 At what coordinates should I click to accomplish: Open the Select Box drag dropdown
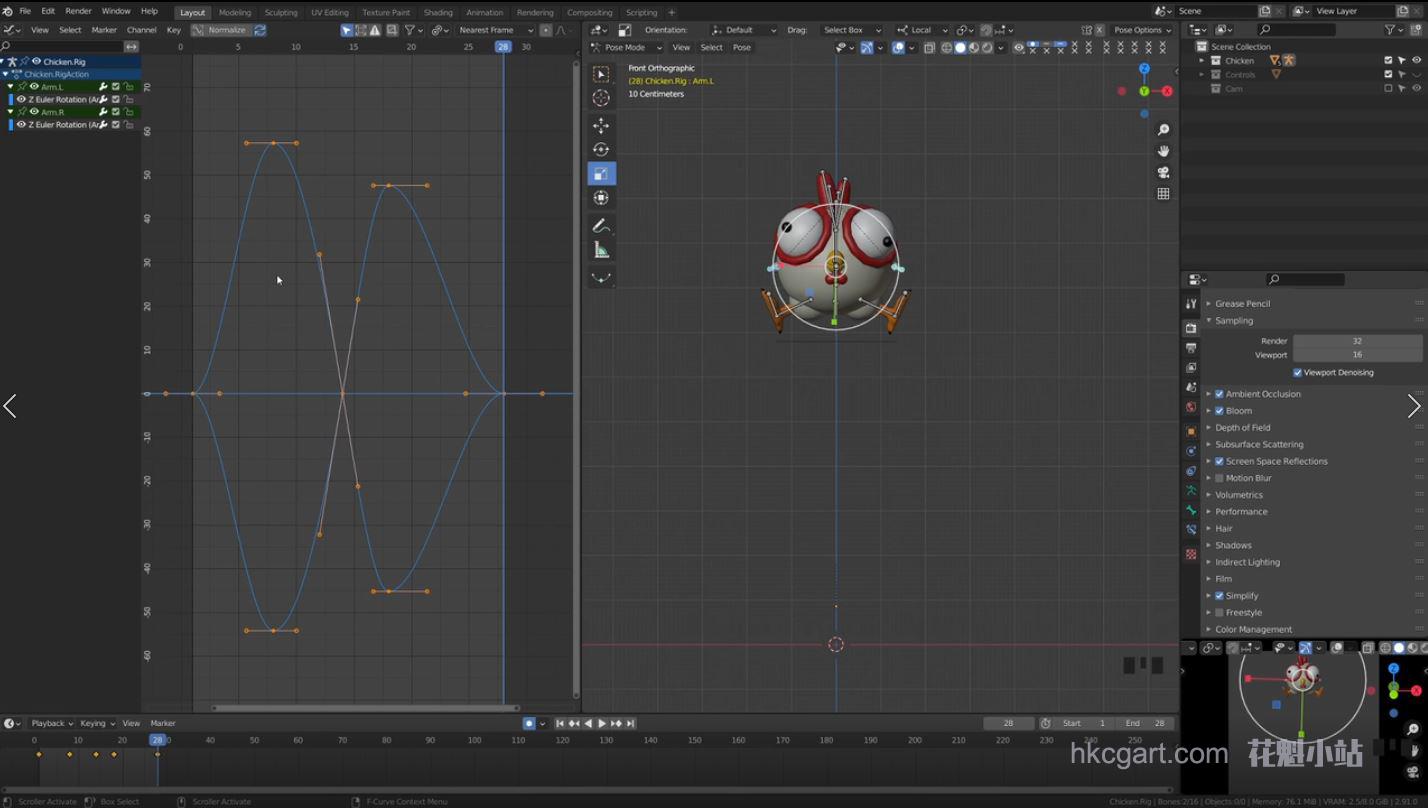pyautogui.click(x=850, y=30)
